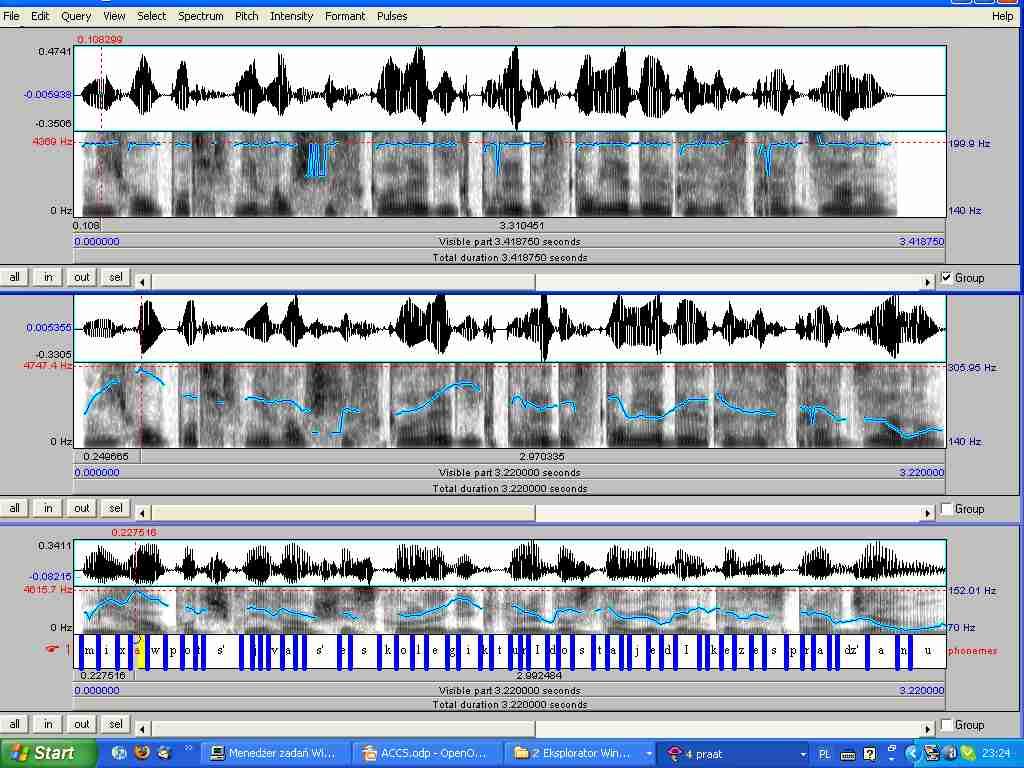Open the Query menu
Screen dimensions: 1024x768
click(76, 16)
